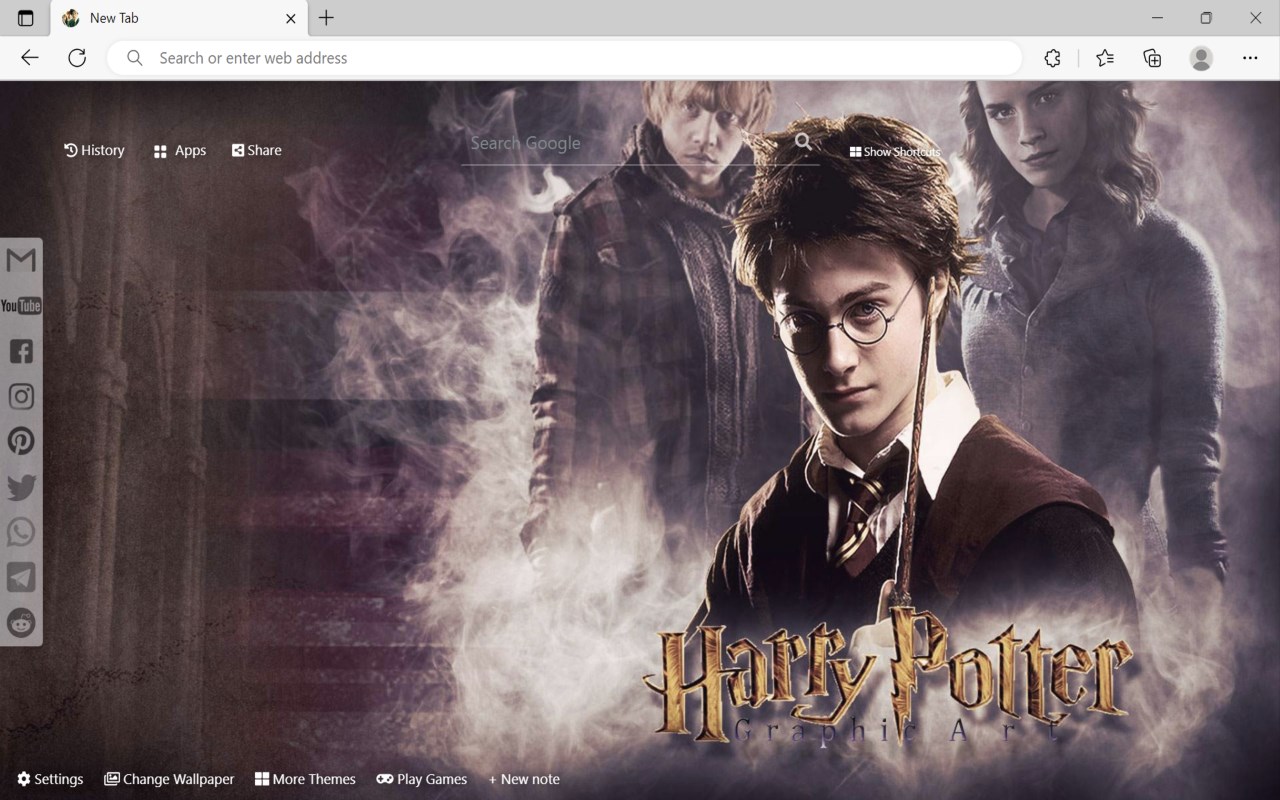Open a new browser tab

coord(326,18)
